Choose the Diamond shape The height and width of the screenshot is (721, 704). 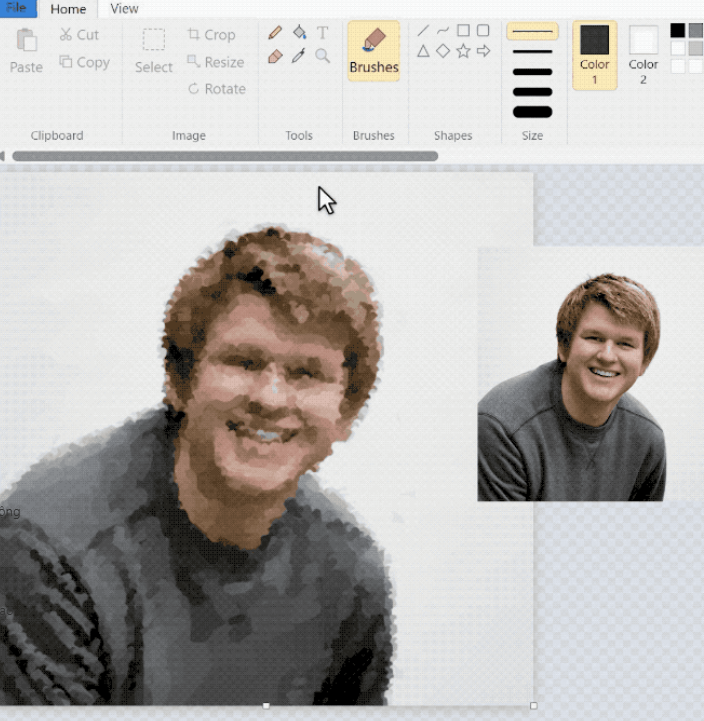[443, 51]
